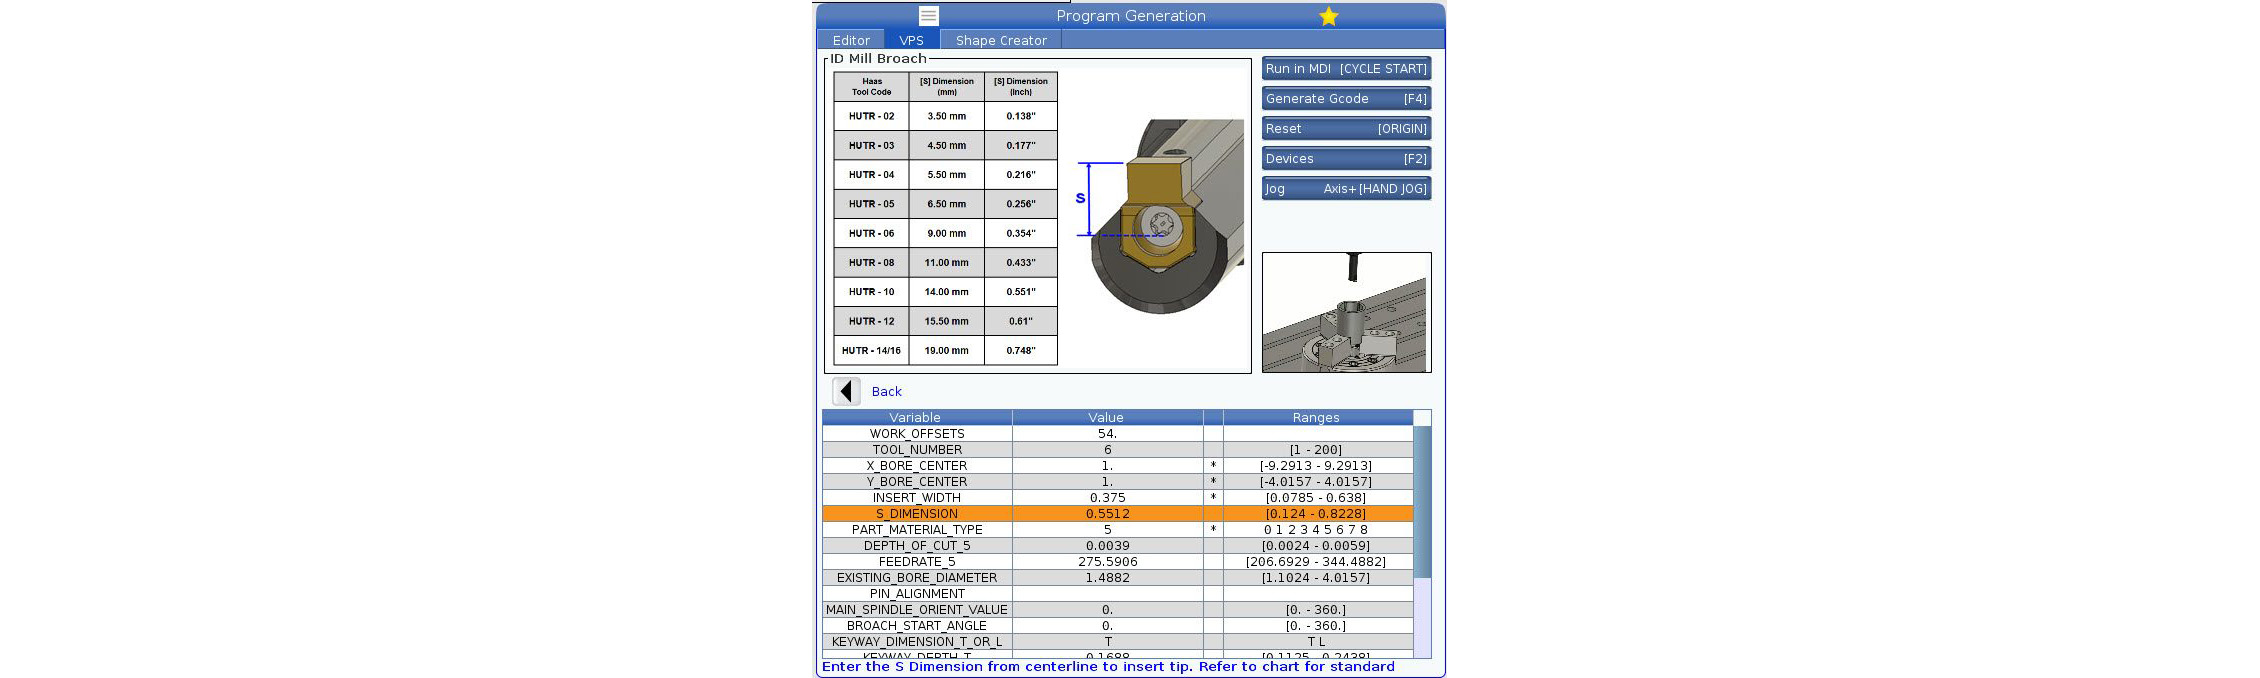Click the Program Generation title text
Image resolution: width=2260 pixels, height=678 pixels.
pyautogui.click(x=1131, y=16)
